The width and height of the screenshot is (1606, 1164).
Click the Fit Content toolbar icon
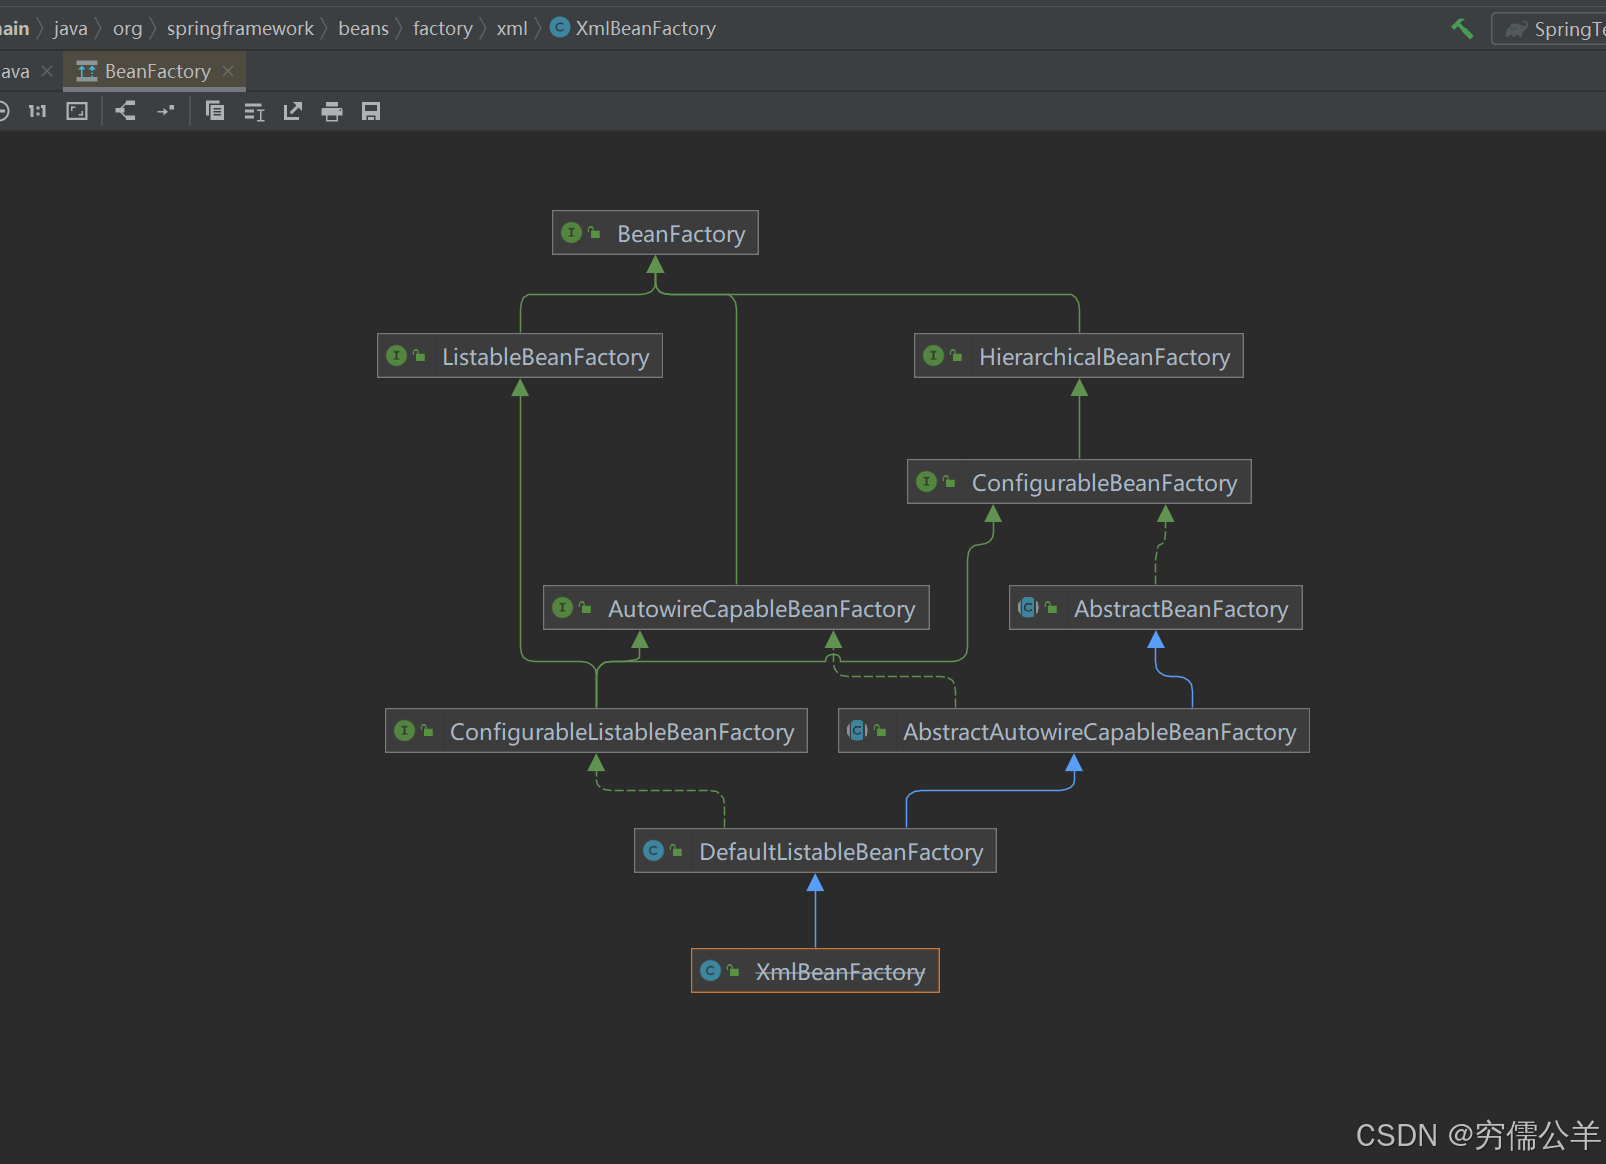pos(77,111)
